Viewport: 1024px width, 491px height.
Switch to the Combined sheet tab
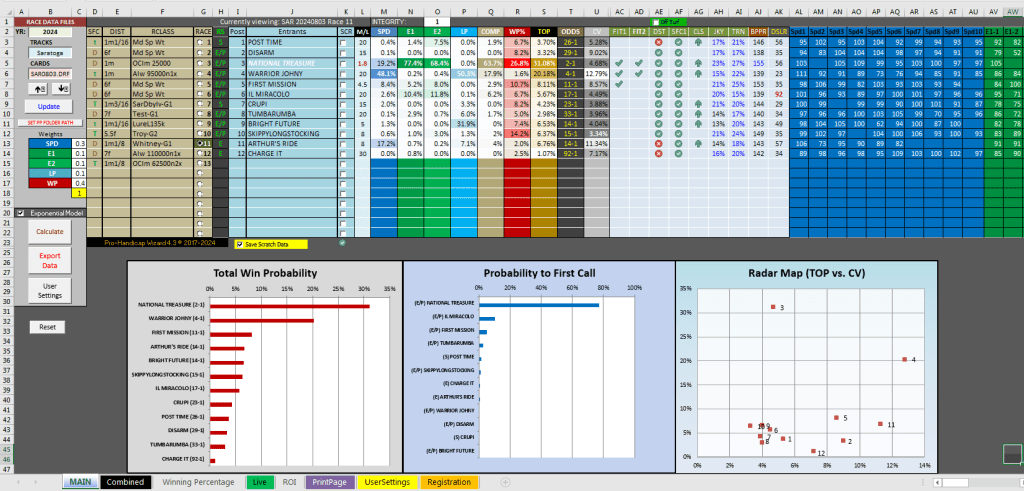pyautogui.click(x=128, y=482)
